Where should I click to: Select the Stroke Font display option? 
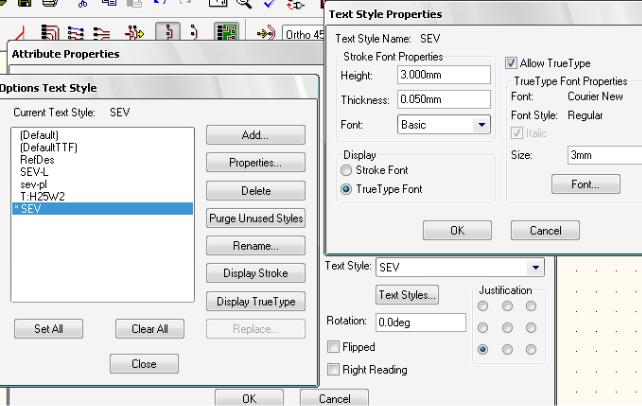(346, 170)
